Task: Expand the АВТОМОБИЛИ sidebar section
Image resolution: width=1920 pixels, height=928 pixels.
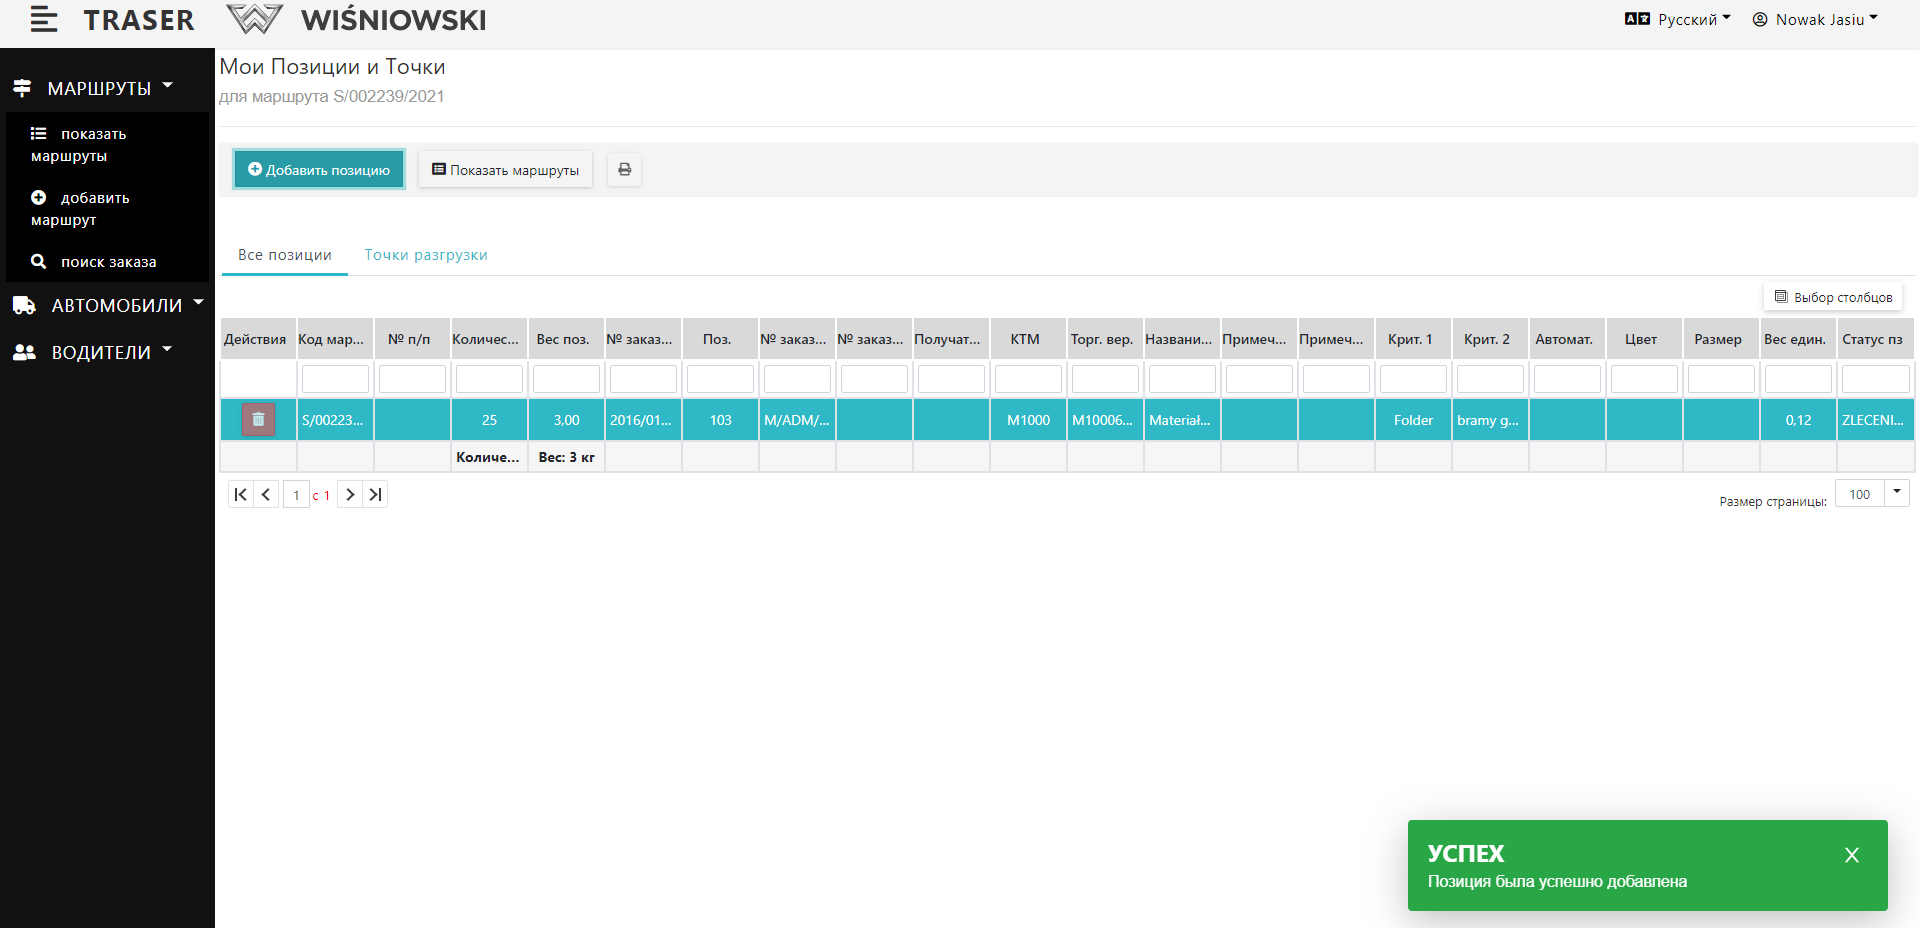Action: pos(108,305)
